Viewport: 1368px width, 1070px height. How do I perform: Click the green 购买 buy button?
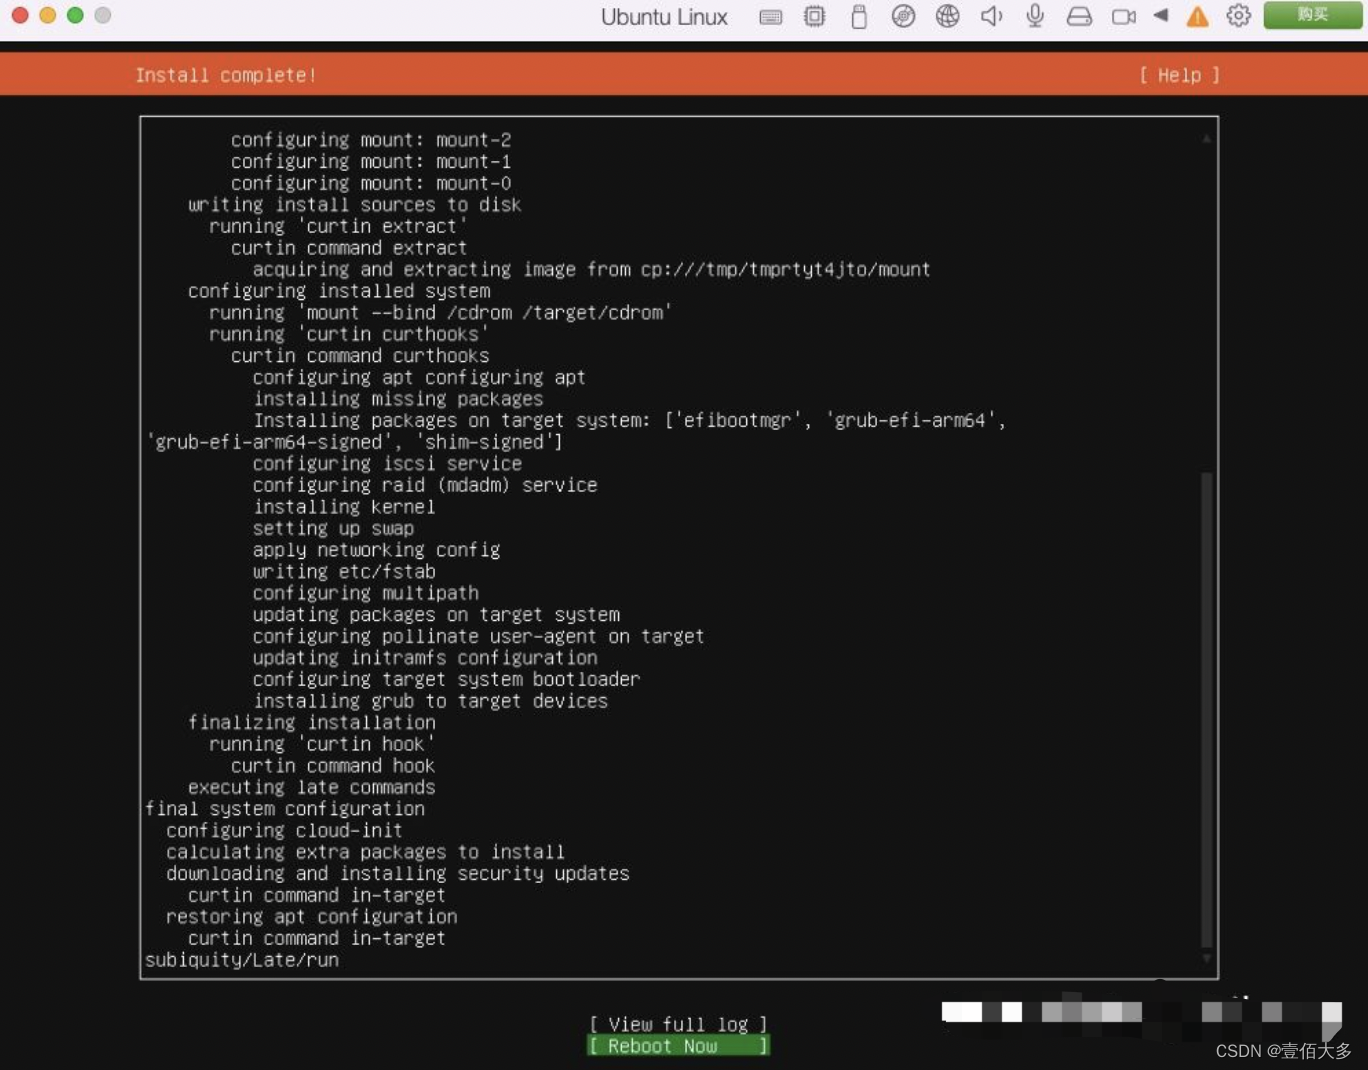[1312, 15]
